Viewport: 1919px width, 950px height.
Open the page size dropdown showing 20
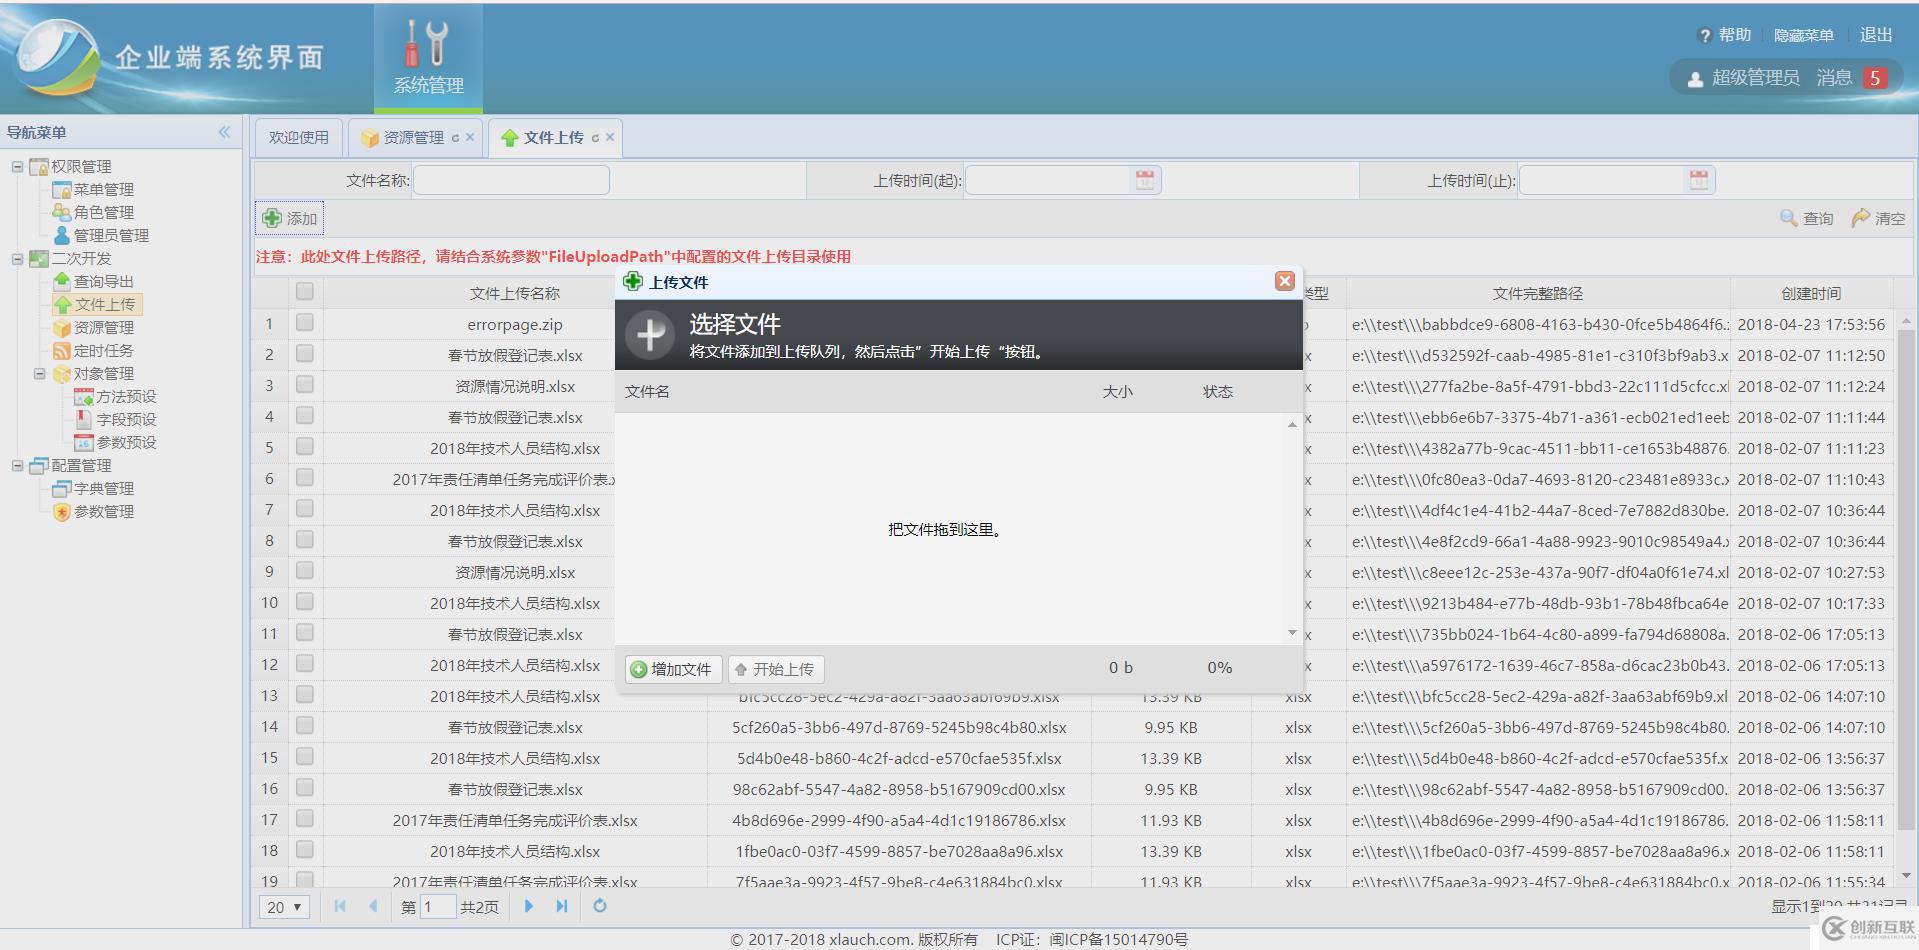pos(283,907)
